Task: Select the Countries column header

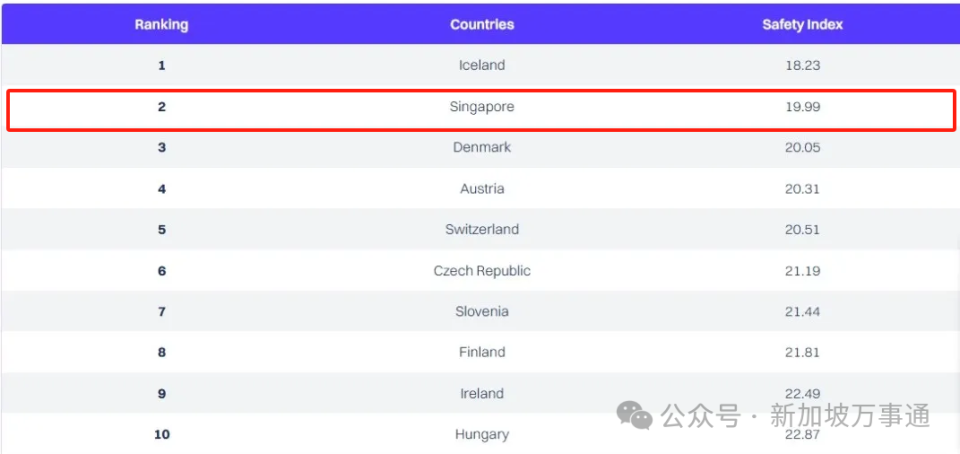Action: [482, 24]
